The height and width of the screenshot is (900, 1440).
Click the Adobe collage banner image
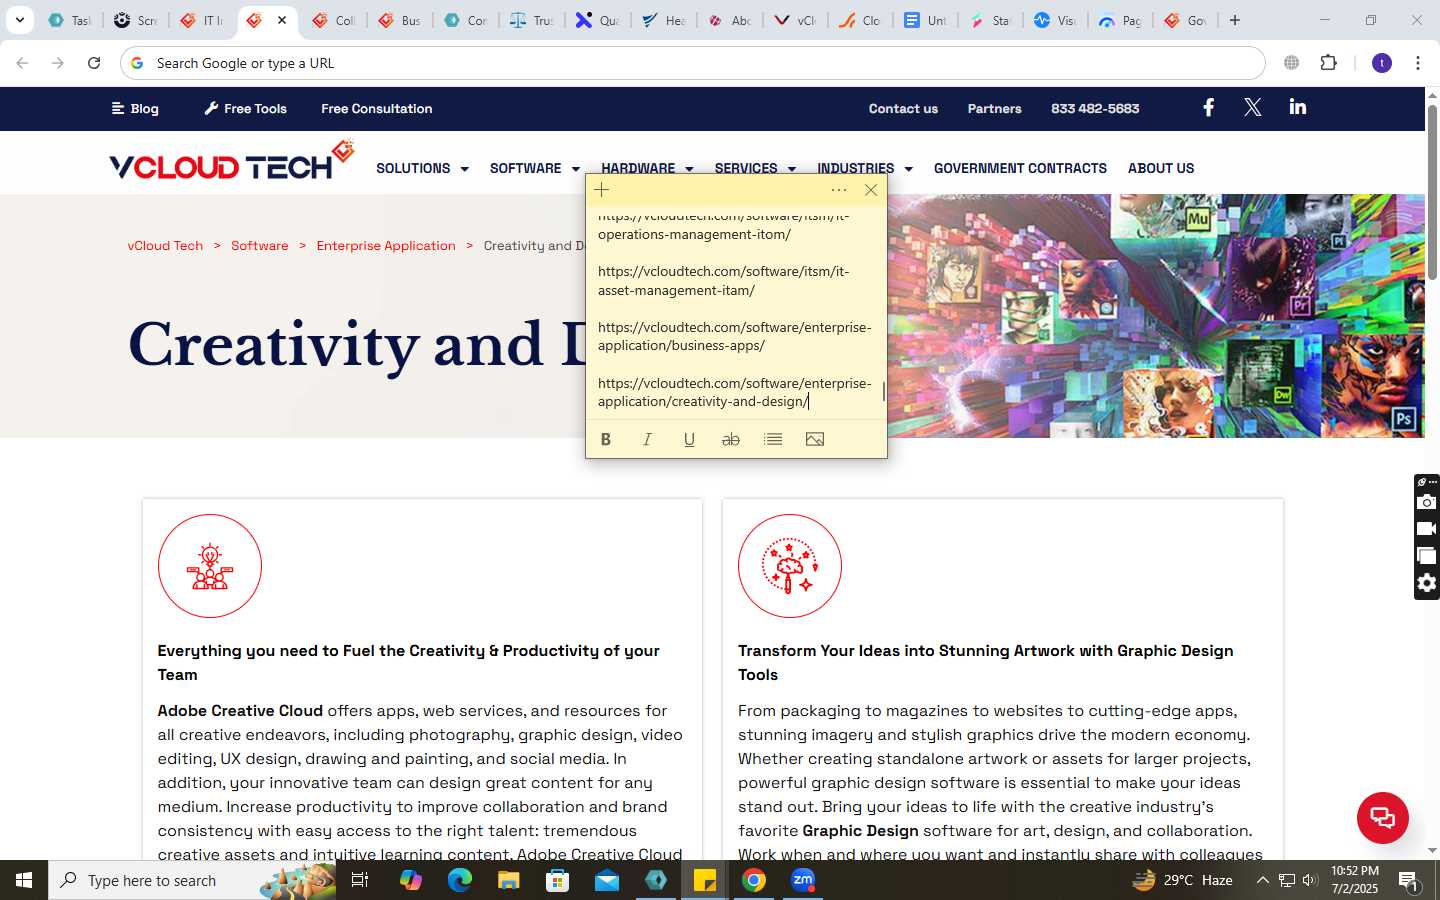(x=1155, y=315)
